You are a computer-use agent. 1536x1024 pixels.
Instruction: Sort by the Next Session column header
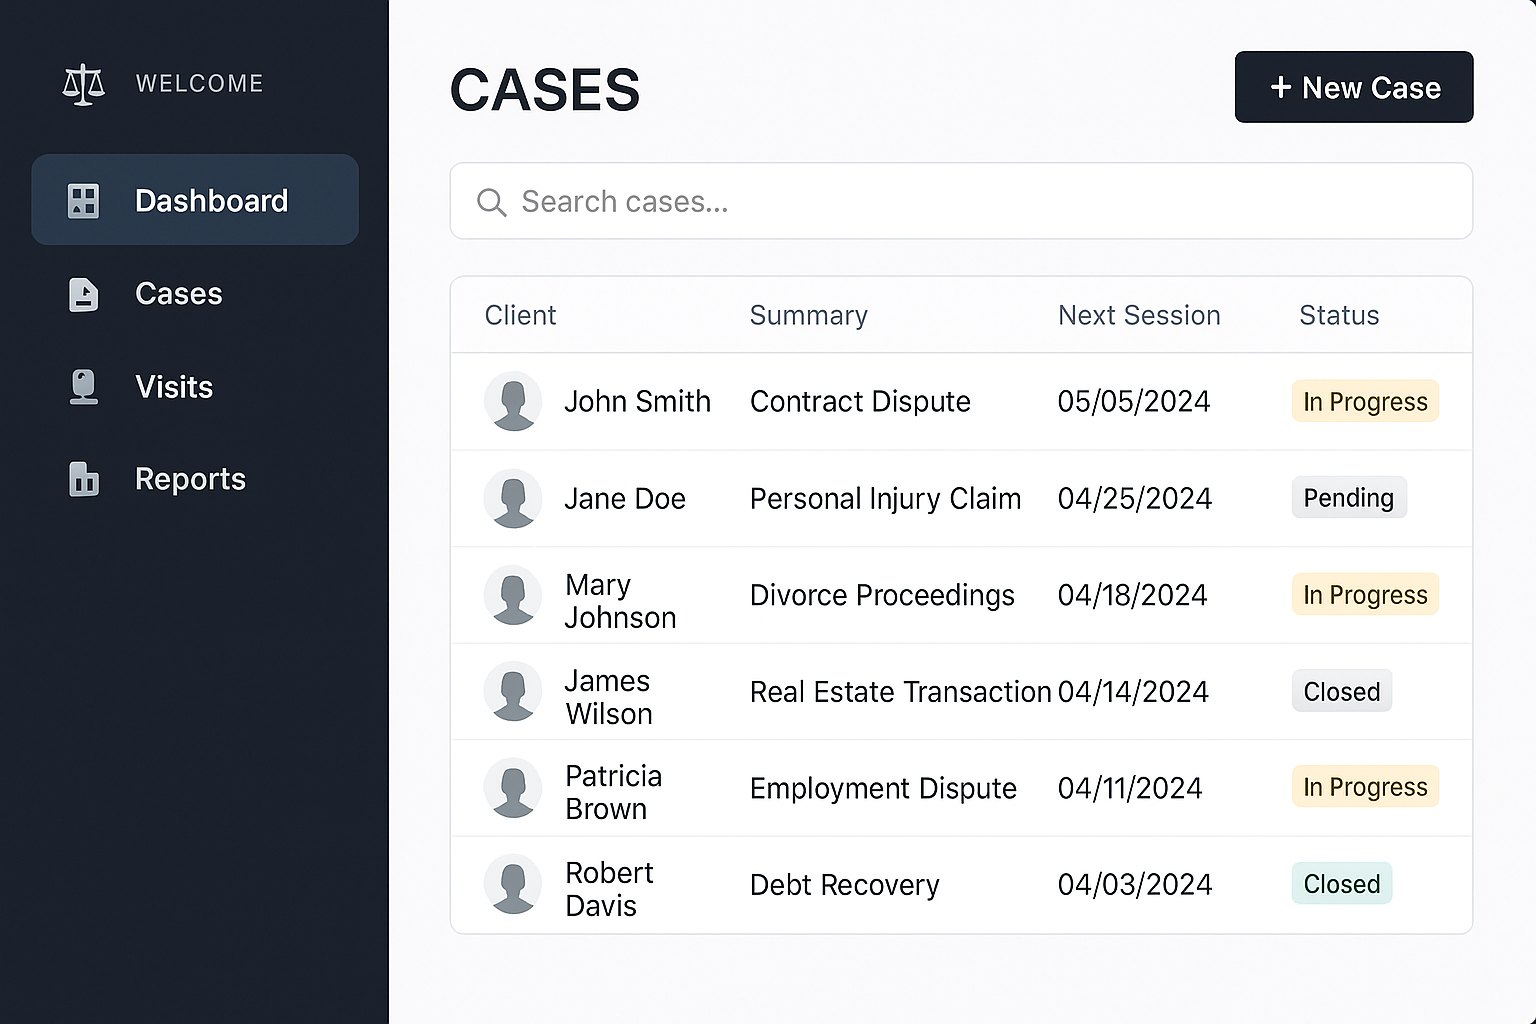pyautogui.click(x=1139, y=316)
